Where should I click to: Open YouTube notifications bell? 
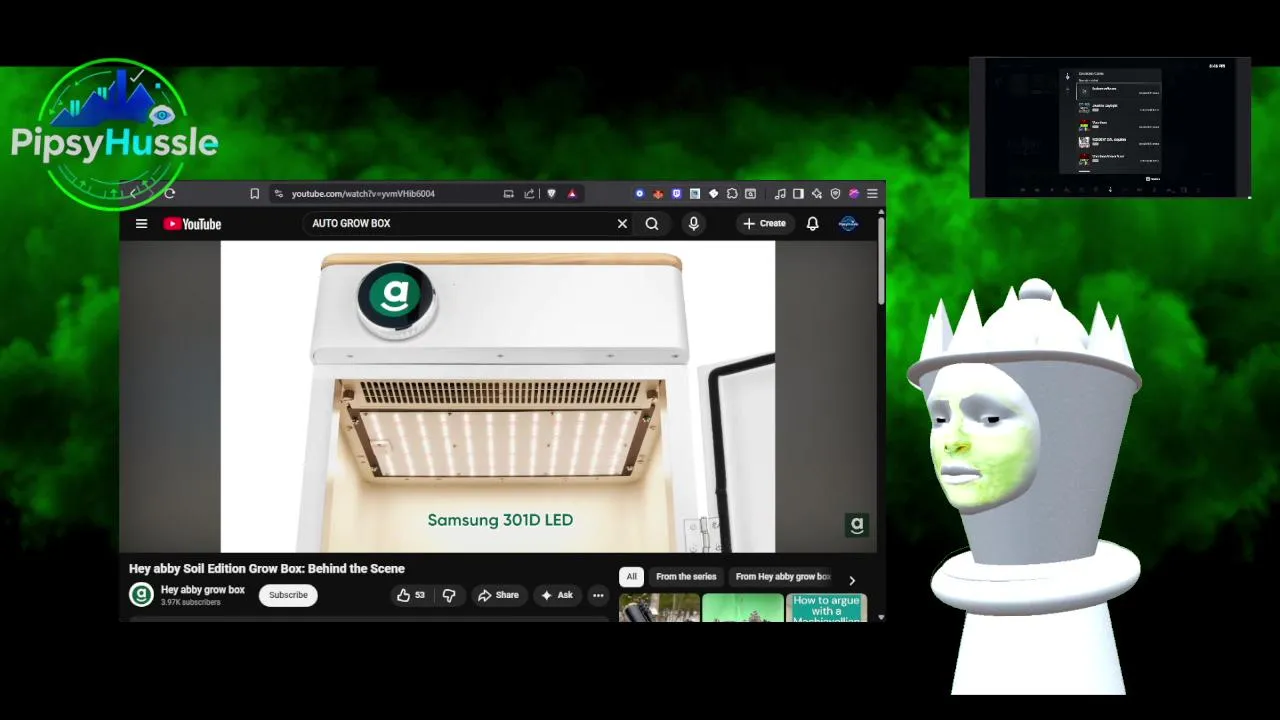coord(812,224)
